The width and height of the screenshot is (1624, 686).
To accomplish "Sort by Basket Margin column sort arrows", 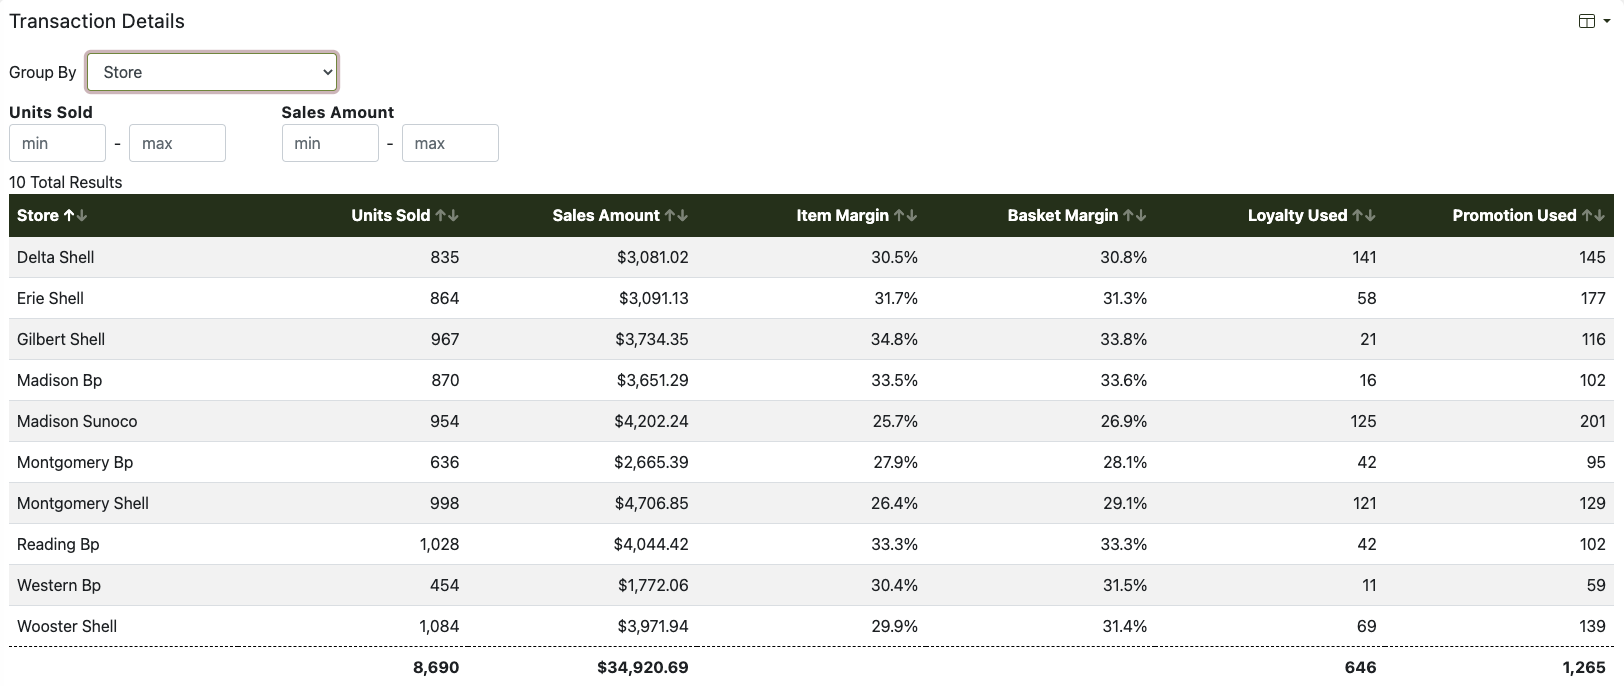I will [x=1135, y=215].
